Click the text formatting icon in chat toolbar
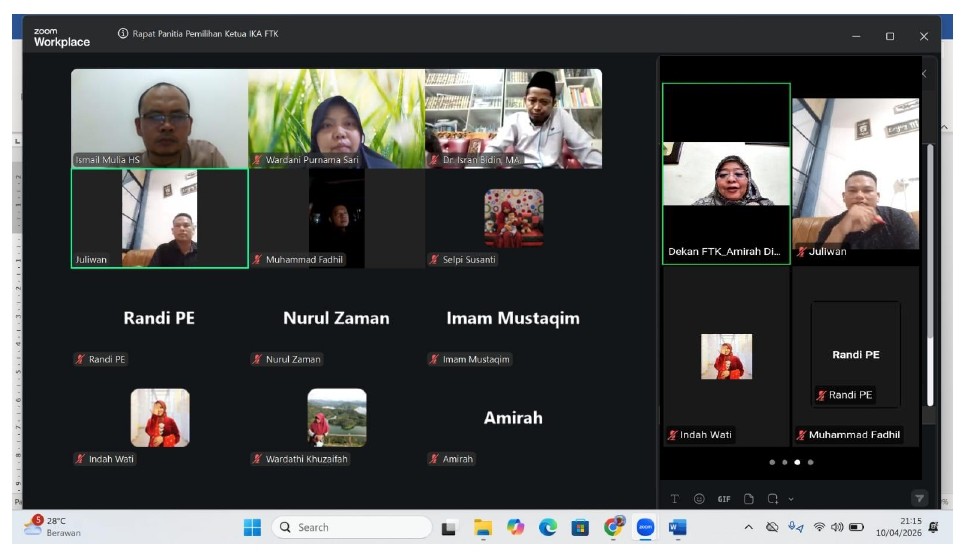The width and height of the screenshot is (968, 558). pyautogui.click(x=674, y=498)
